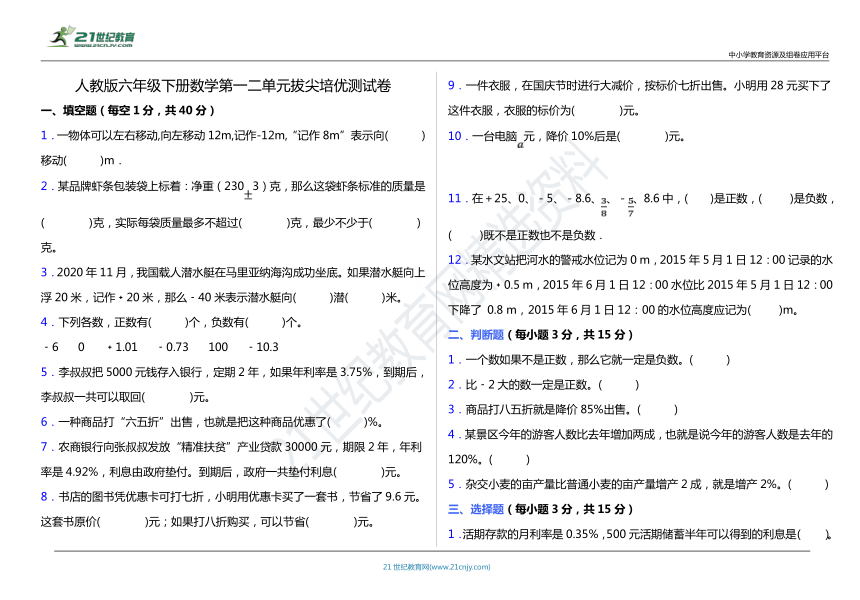
Task: Click question 7 about 农商银行 loan 30000元
Action: [x=231, y=460]
